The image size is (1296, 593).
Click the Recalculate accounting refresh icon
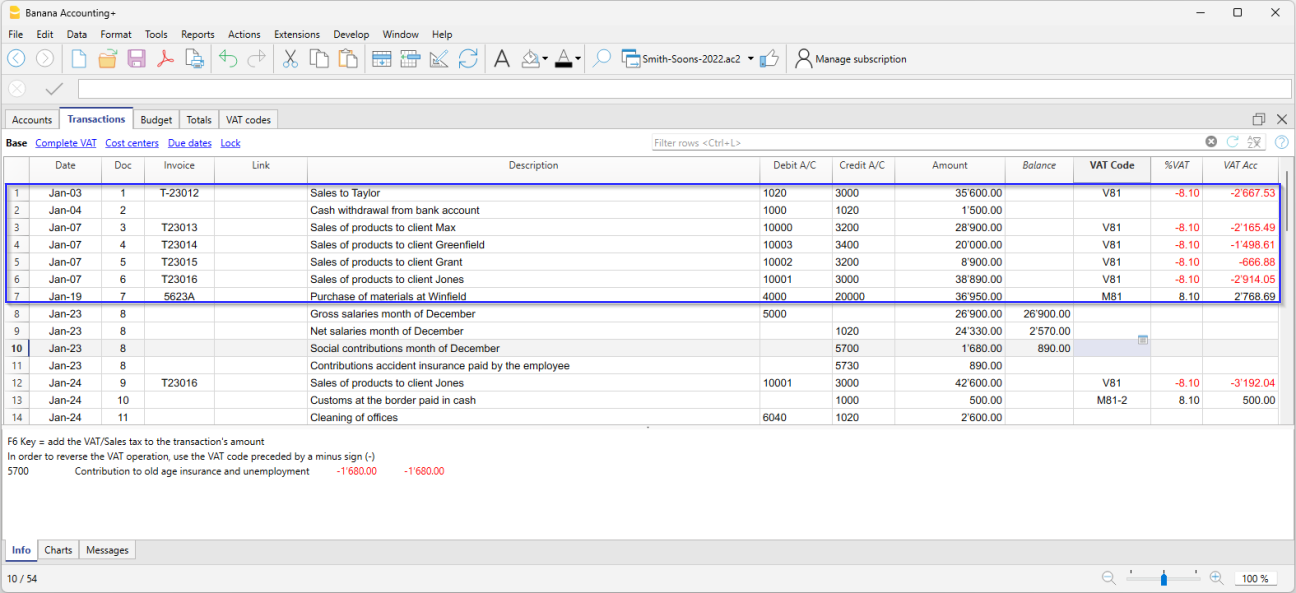point(468,59)
